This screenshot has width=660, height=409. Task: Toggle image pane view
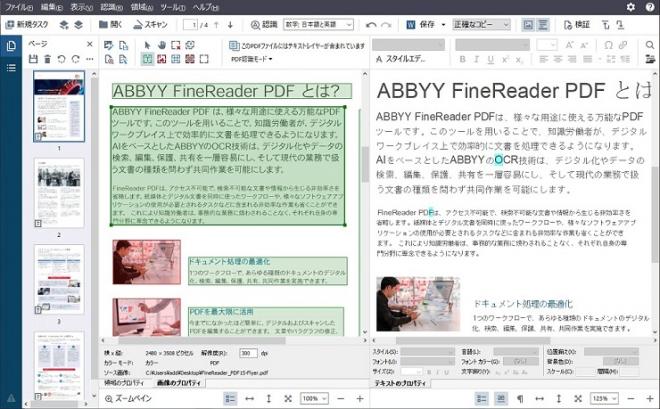pos(528,25)
